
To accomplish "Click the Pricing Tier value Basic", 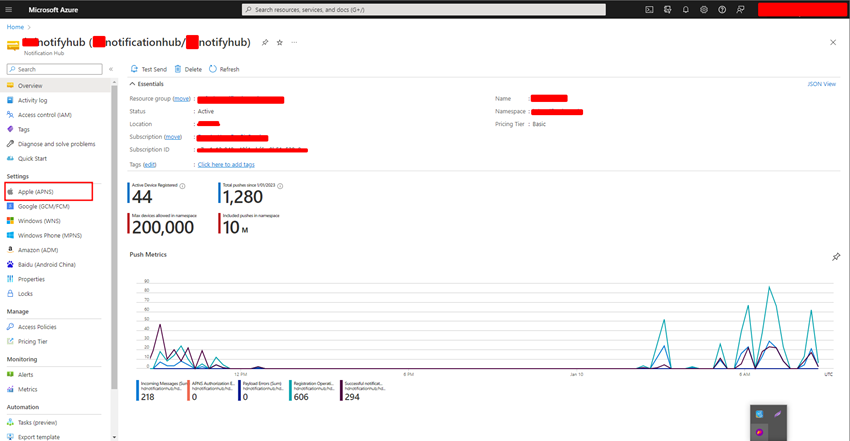I will [x=539, y=124].
